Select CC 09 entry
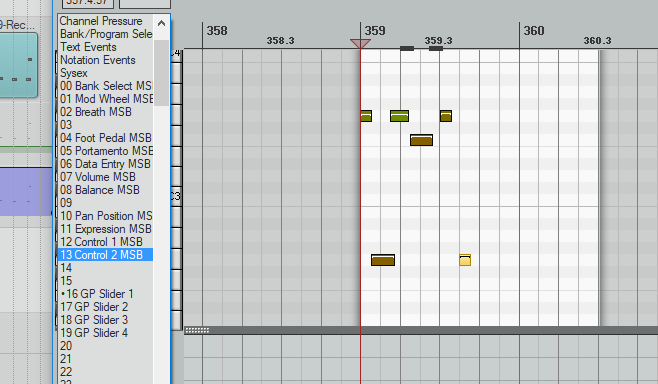This screenshot has height=384, width=658. 105,203
